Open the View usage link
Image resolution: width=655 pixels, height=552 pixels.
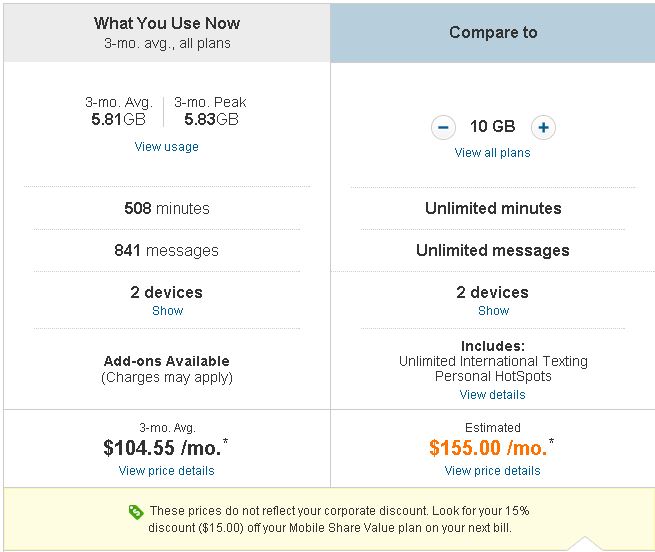[x=166, y=147]
